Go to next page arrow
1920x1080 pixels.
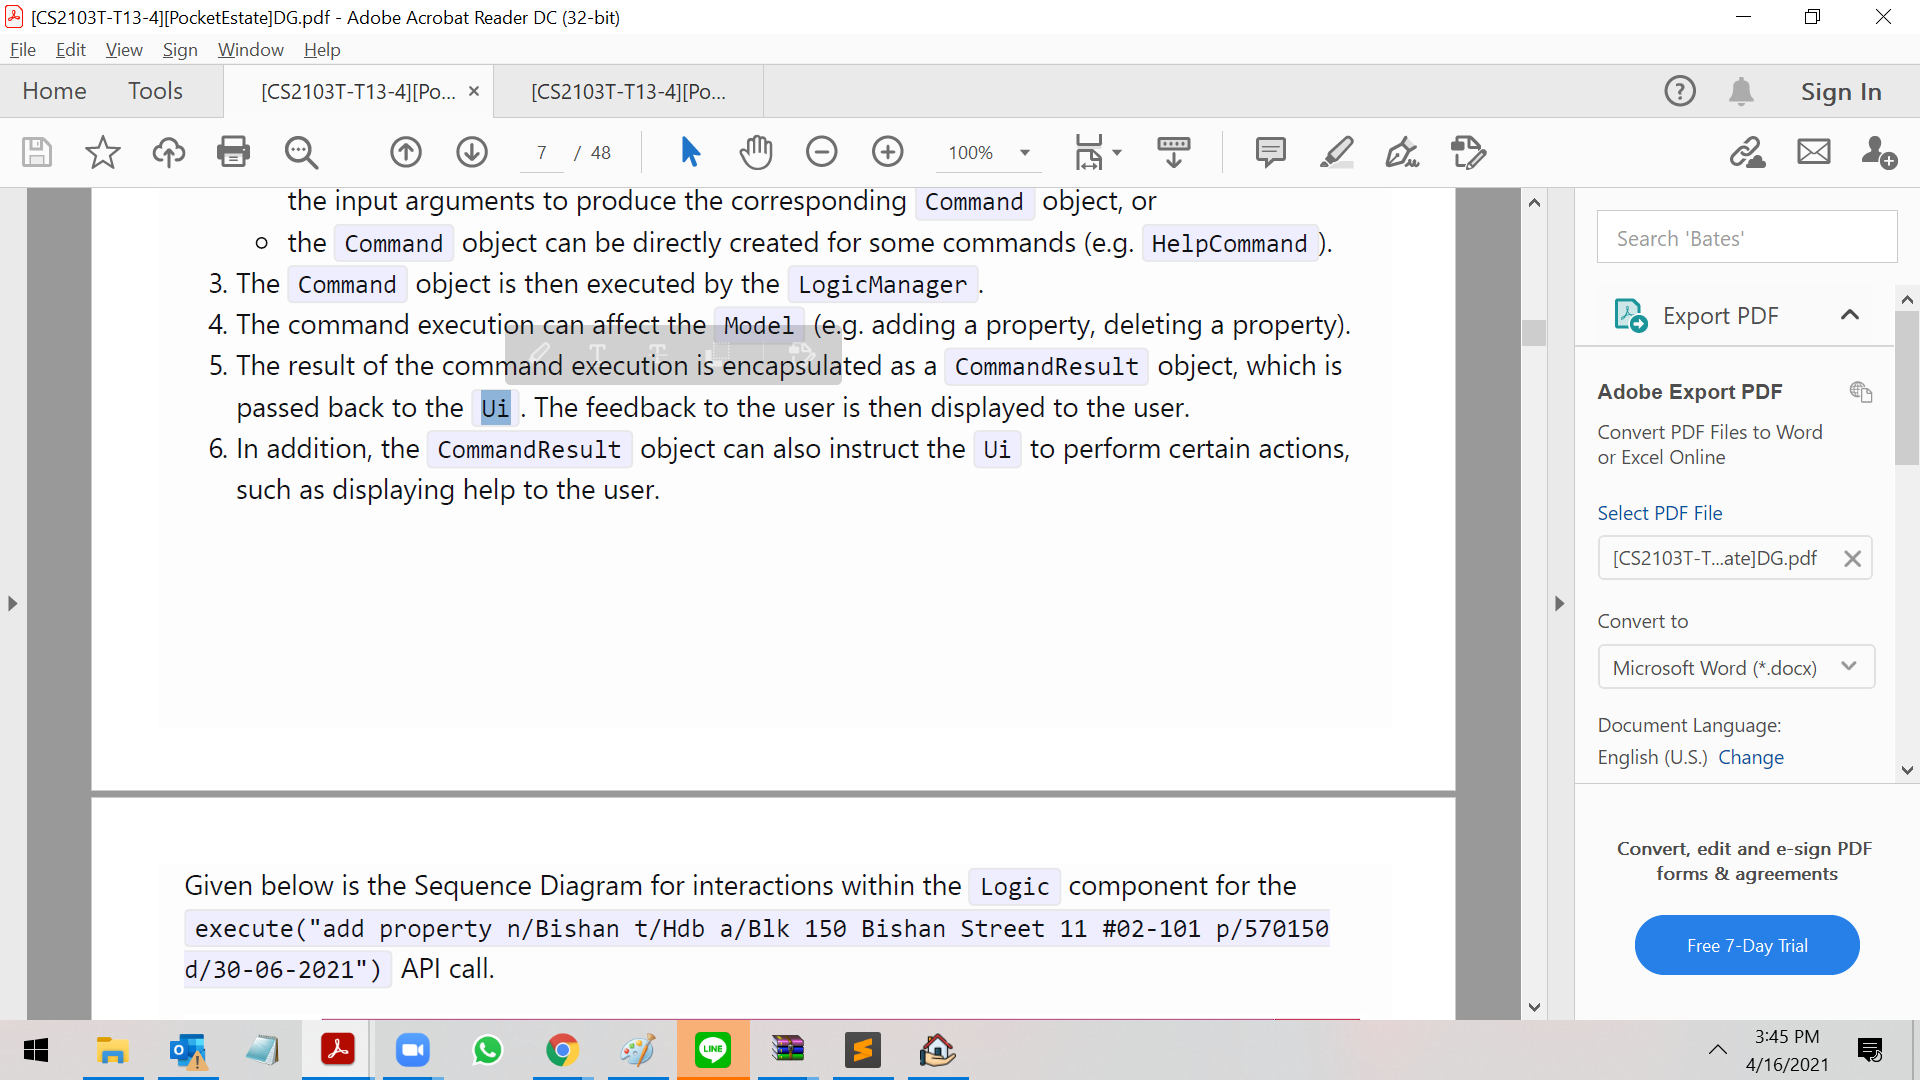pyautogui.click(x=472, y=152)
